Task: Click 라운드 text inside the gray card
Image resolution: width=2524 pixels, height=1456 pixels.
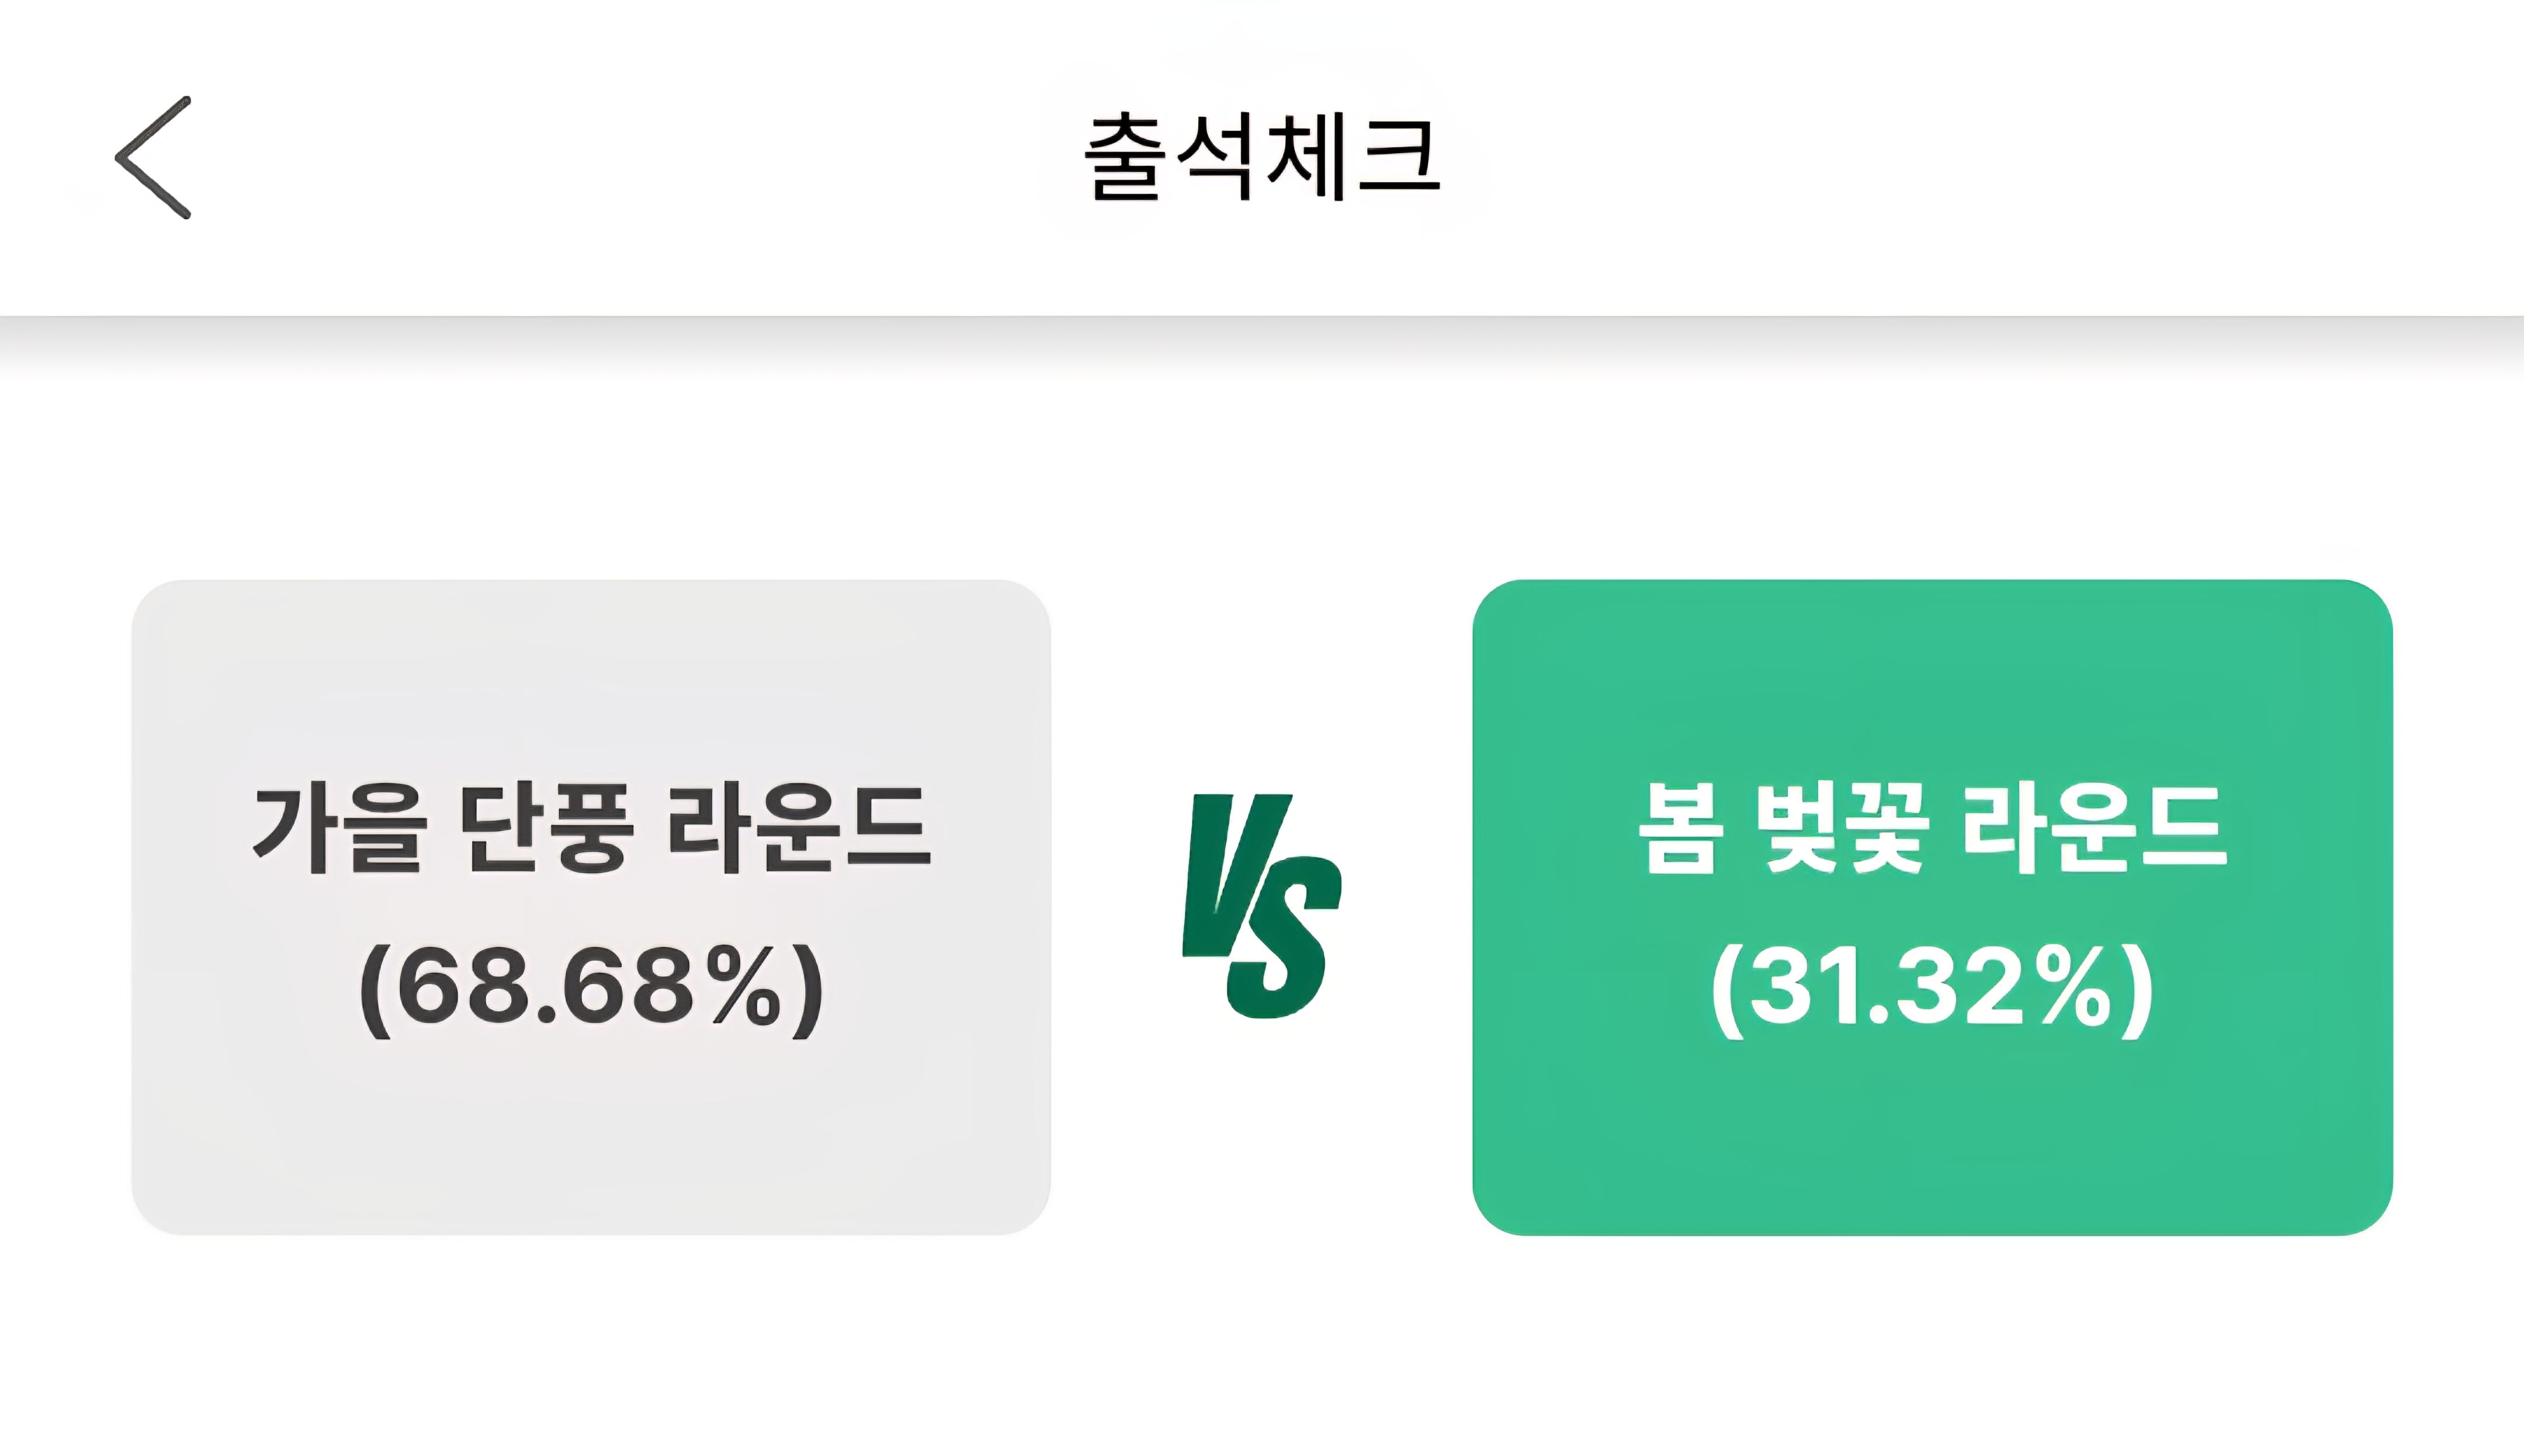Action: [800, 829]
